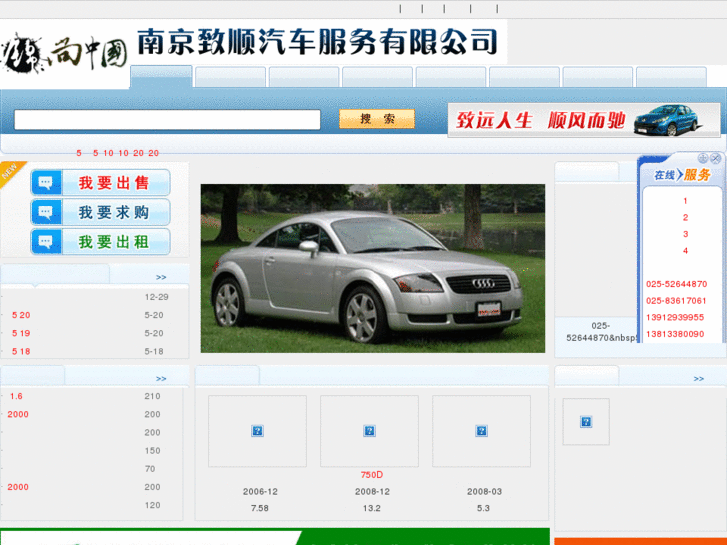Screen dimensions: 727x545
Task: Click the 致远人生 顺风而驰 car banner
Action: pyautogui.click(x=585, y=119)
